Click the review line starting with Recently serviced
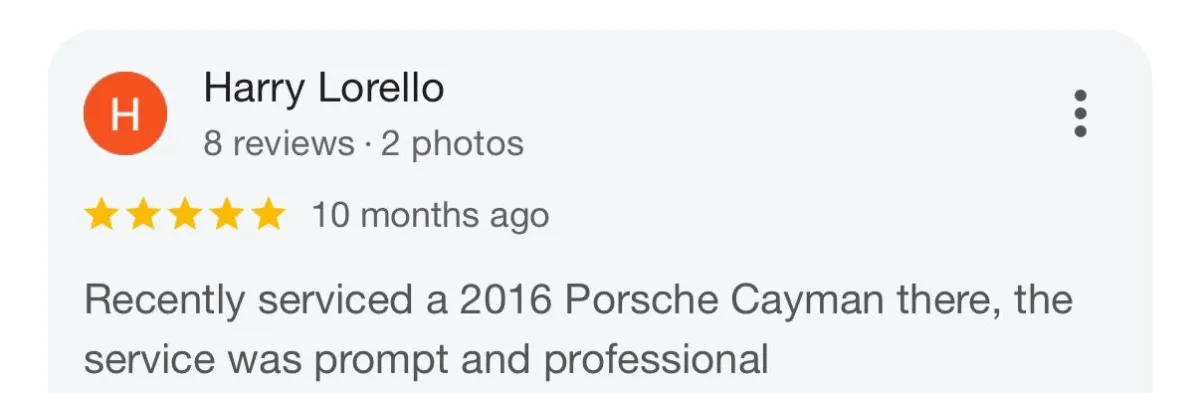 coord(578,300)
